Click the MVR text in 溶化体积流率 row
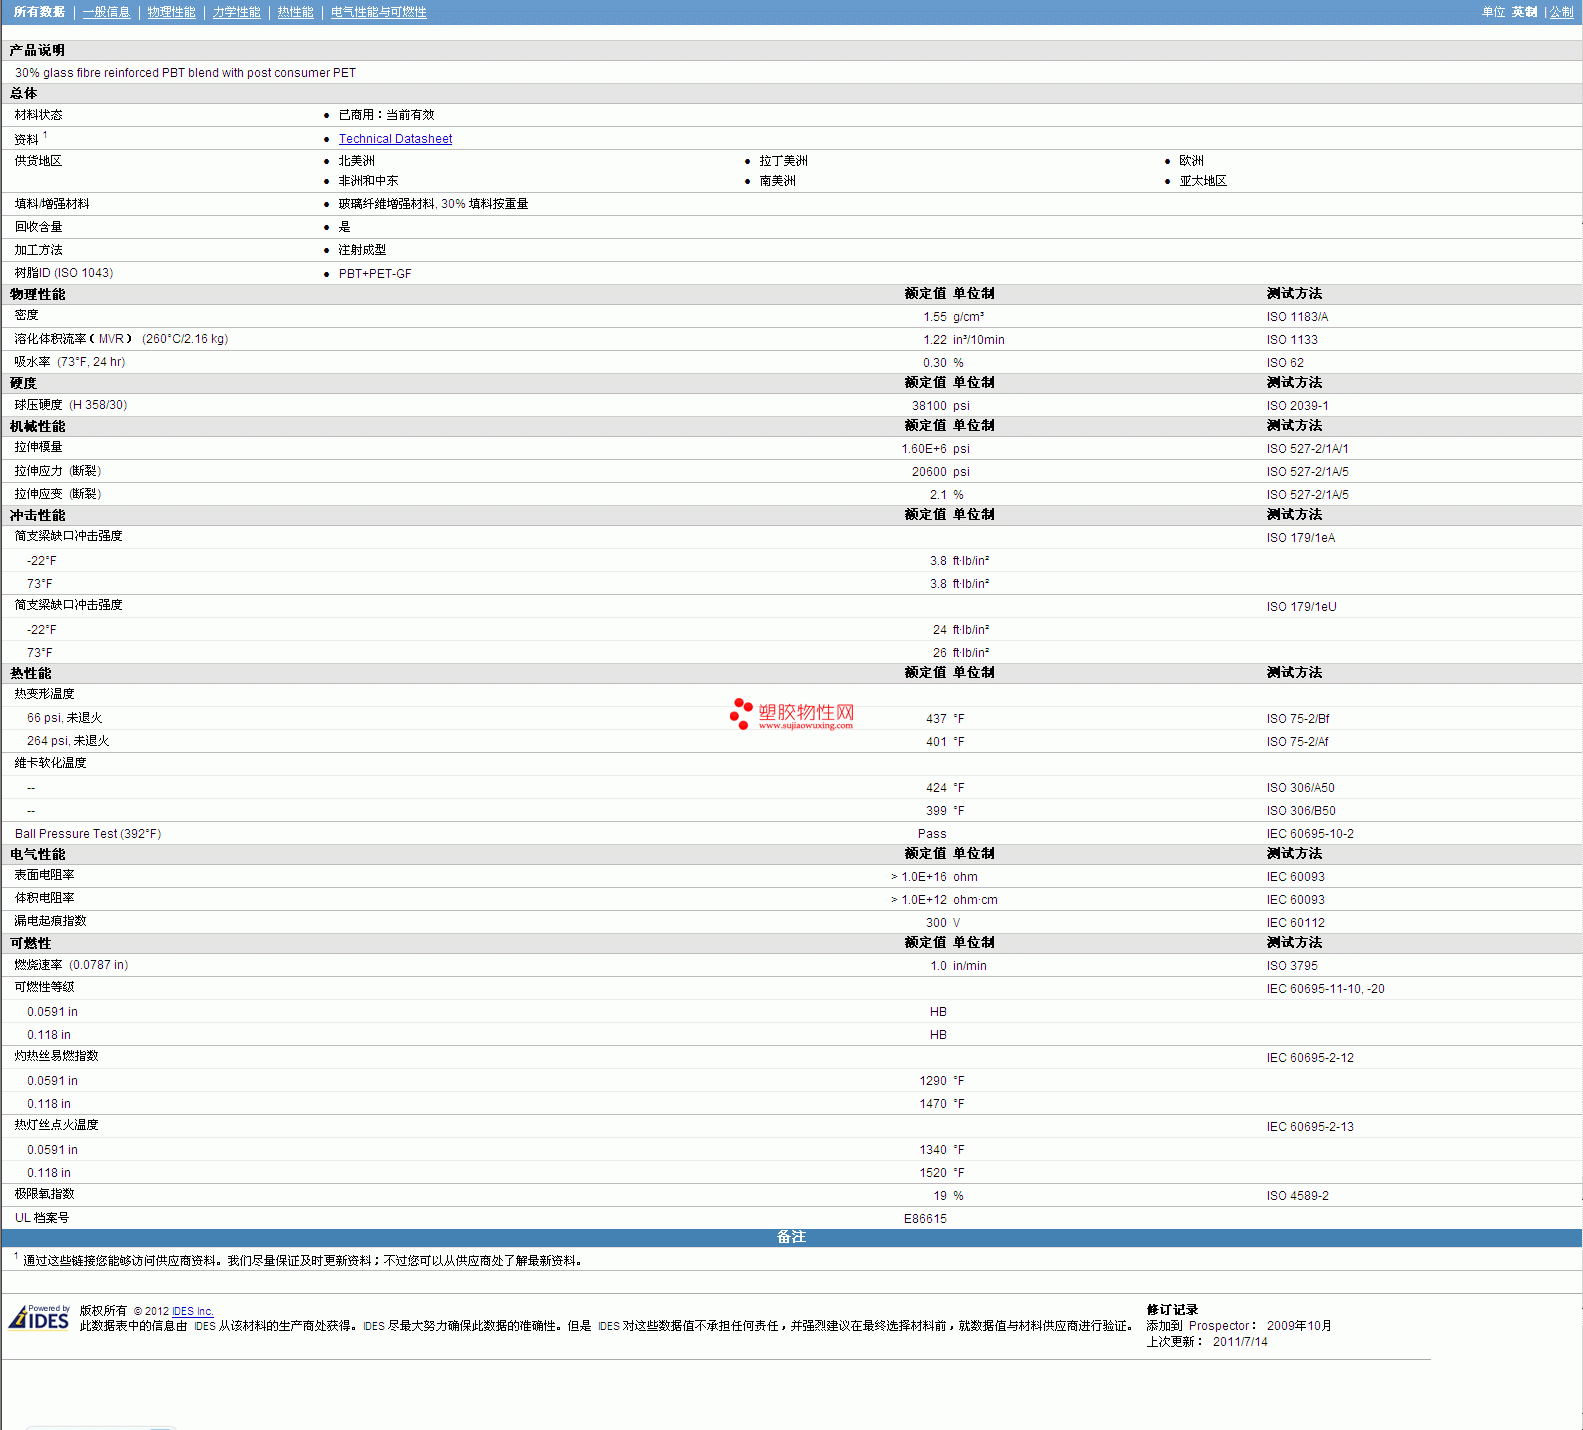Viewport: 1583px width, 1430px height. tap(111, 339)
